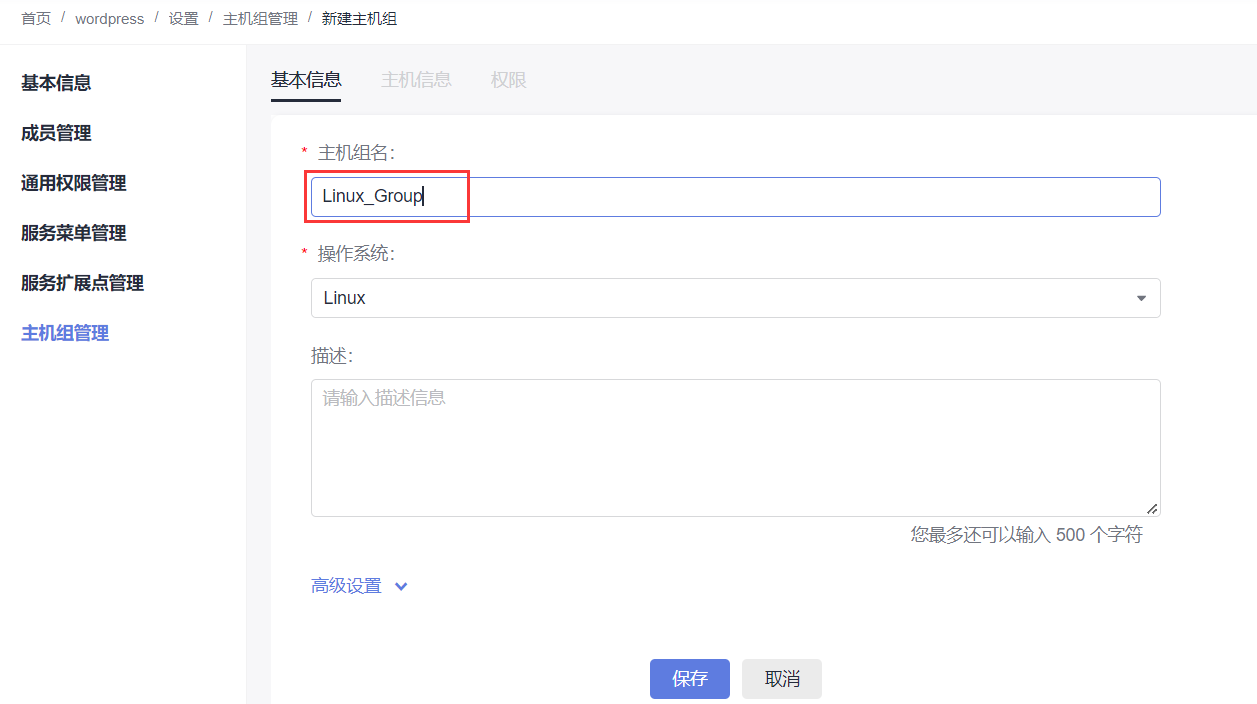Switch to the 权限 tab
This screenshot has height=704, width=1257.
click(508, 80)
